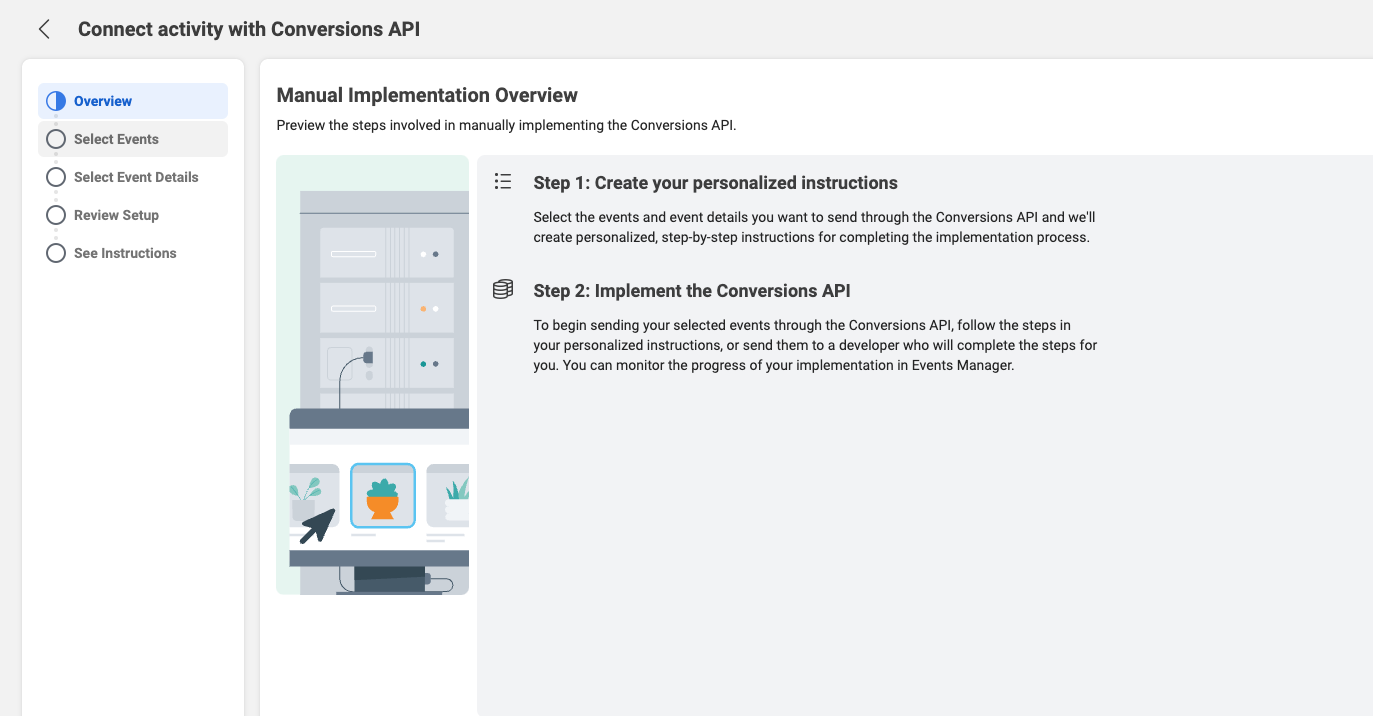Click the Select Event Details circle icon
Viewport: 1373px width, 716px height.
(56, 177)
